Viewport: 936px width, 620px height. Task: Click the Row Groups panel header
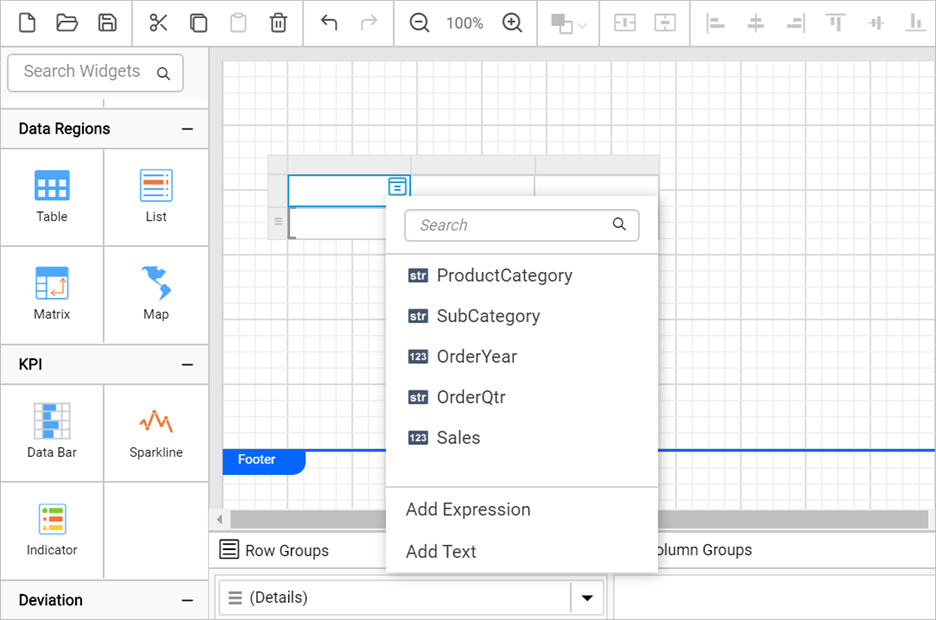pyautogui.click(x=275, y=550)
